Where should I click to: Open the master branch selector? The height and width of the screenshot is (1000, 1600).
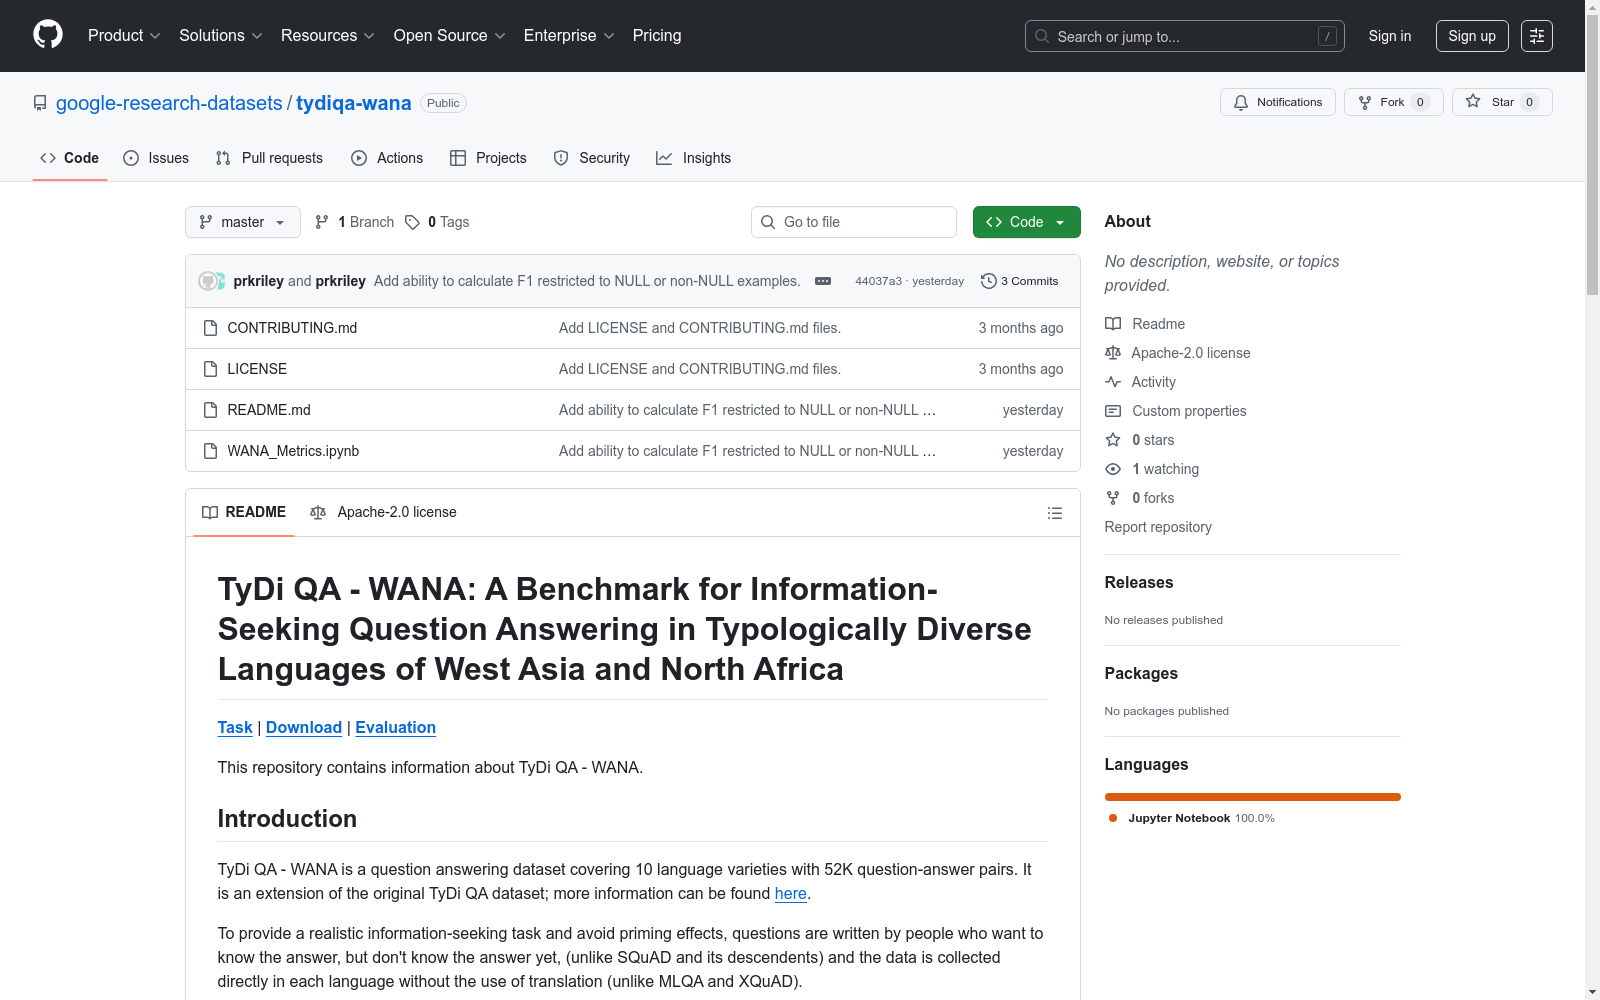click(x=243, y=222)
